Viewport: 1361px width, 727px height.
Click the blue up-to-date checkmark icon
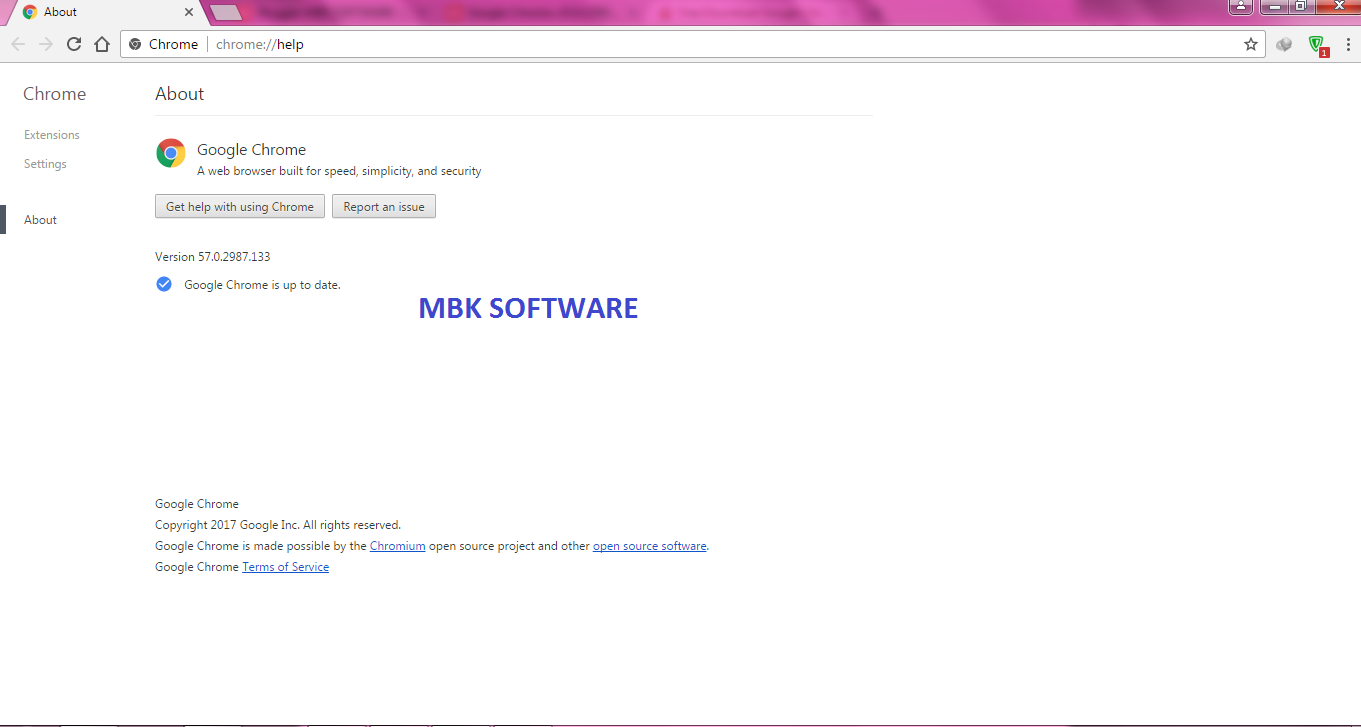[164, 284]
